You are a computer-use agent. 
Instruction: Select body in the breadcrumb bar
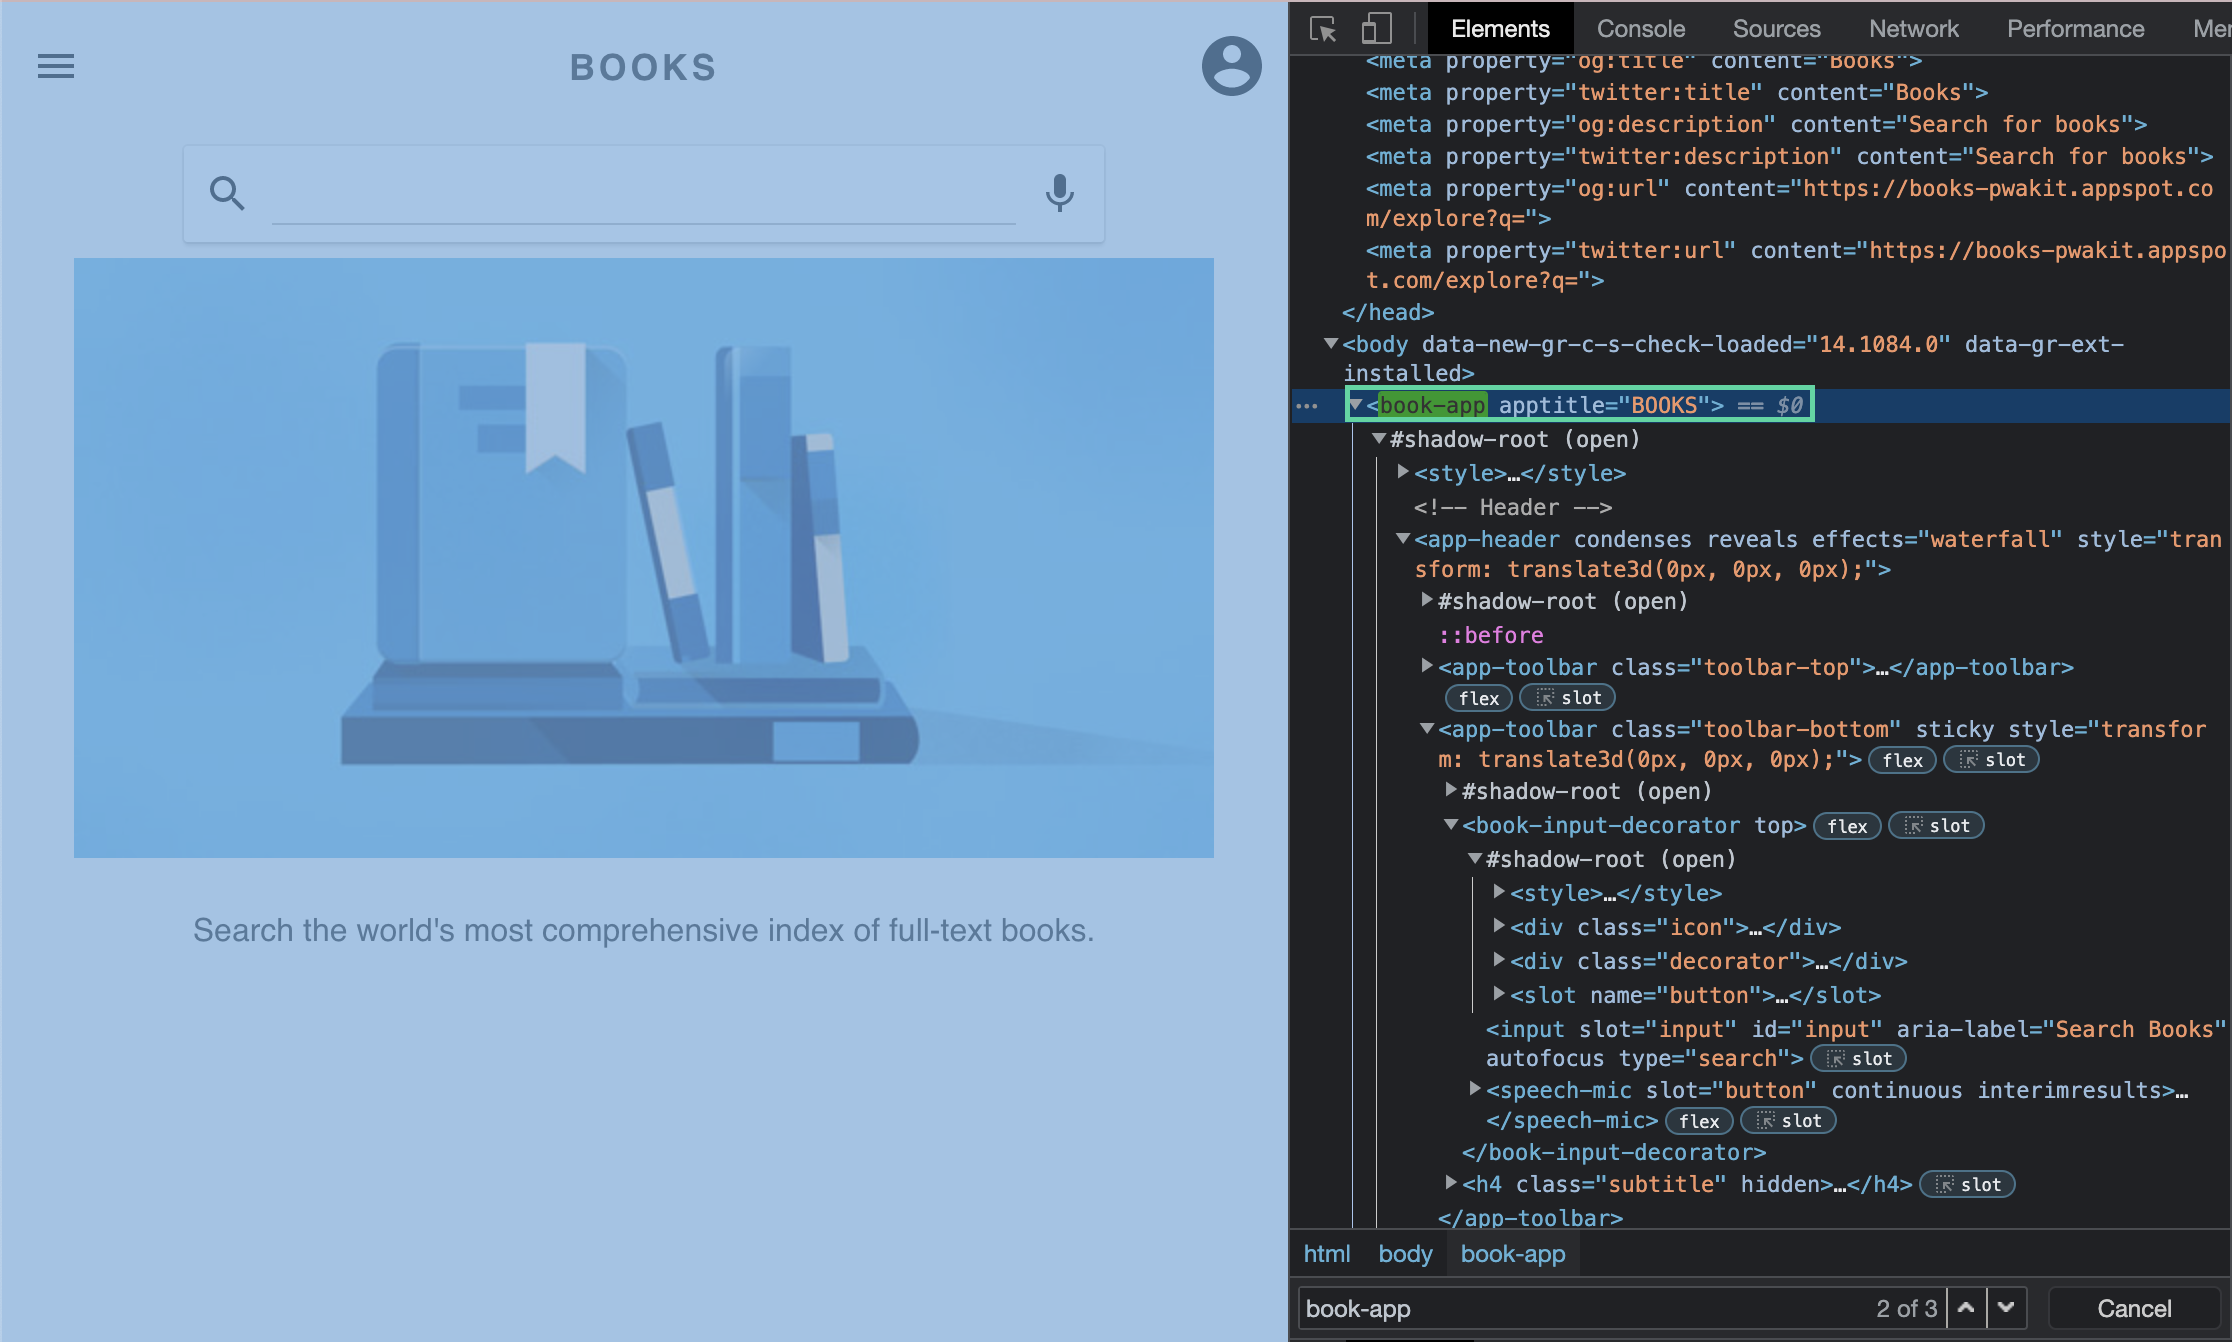pos(1405,1254)
